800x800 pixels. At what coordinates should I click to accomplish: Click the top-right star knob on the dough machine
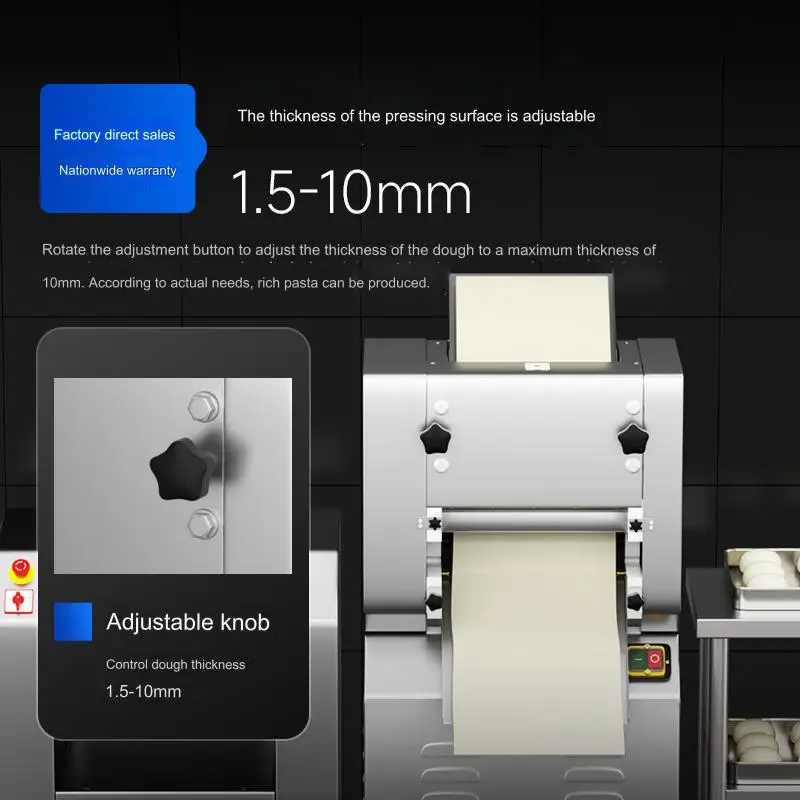click(x=633, y=439)
